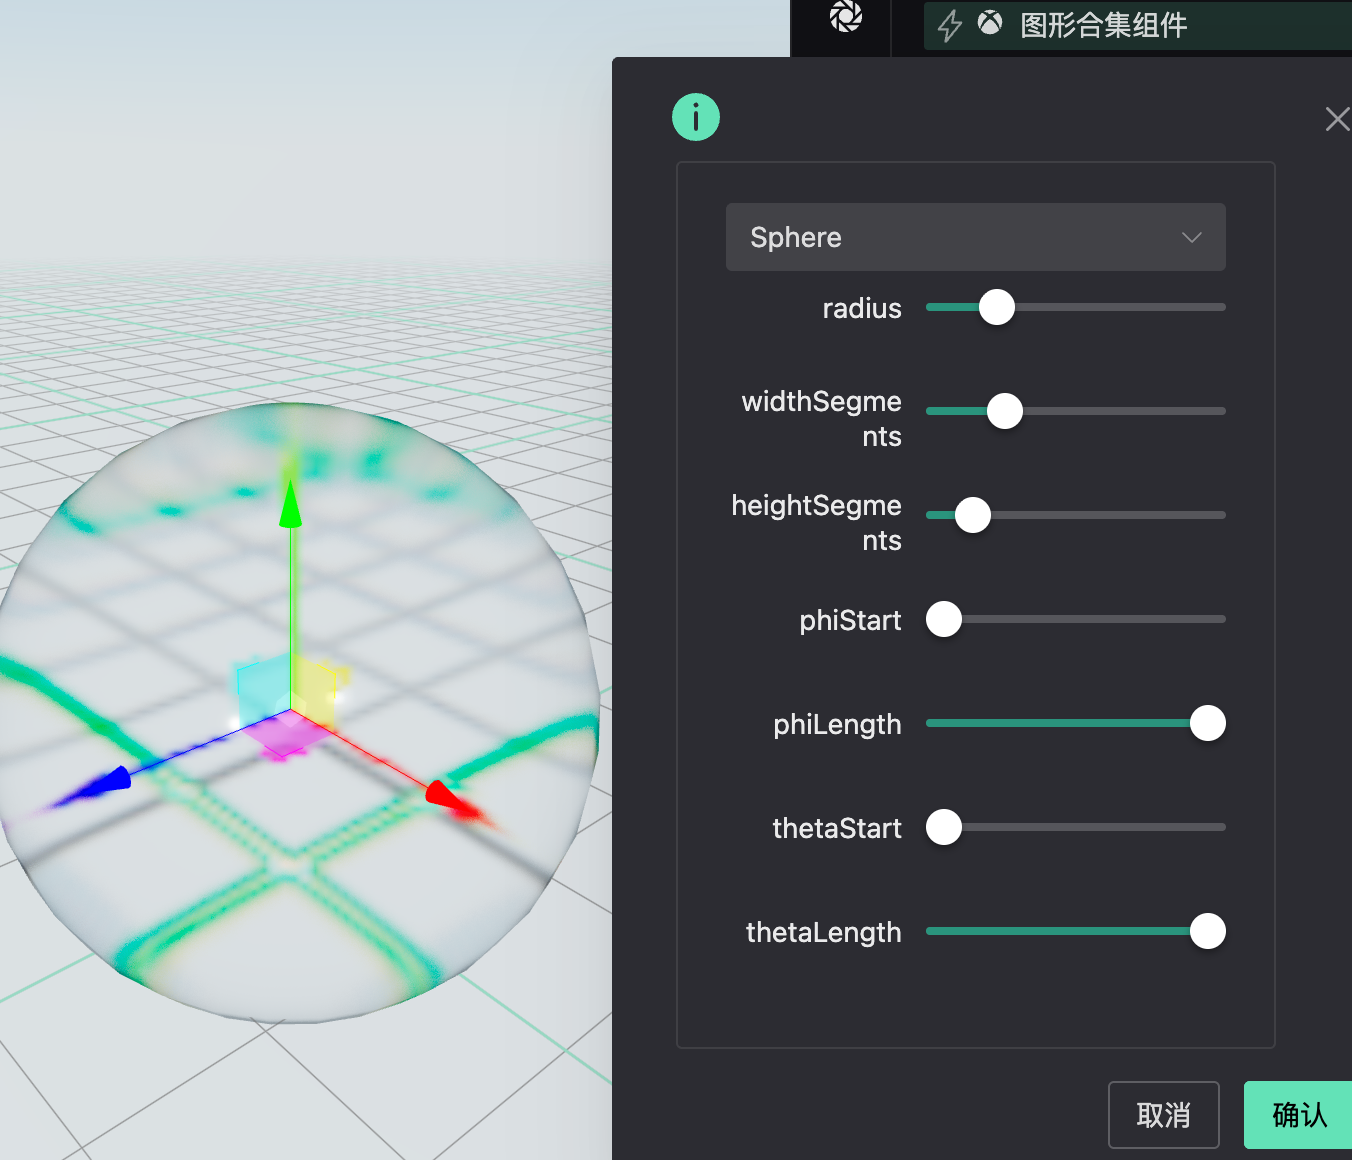Click the Xbox-style logo beside 图形合集组件
1352x1160 pixels.
(989, 23)
